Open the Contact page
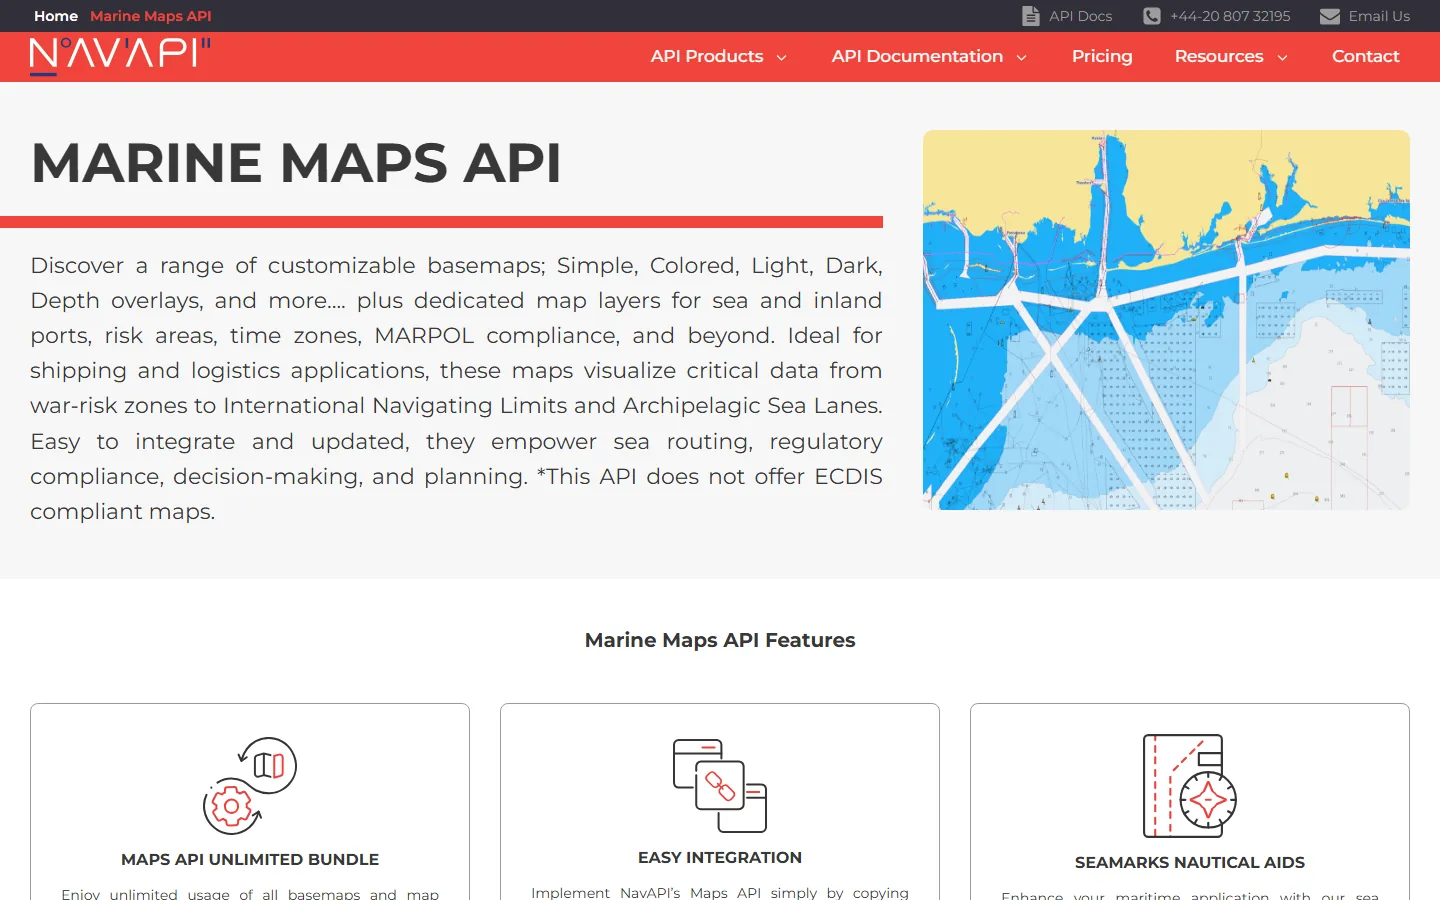The height and width of the screenshot is (900, 1440). 1365,56
